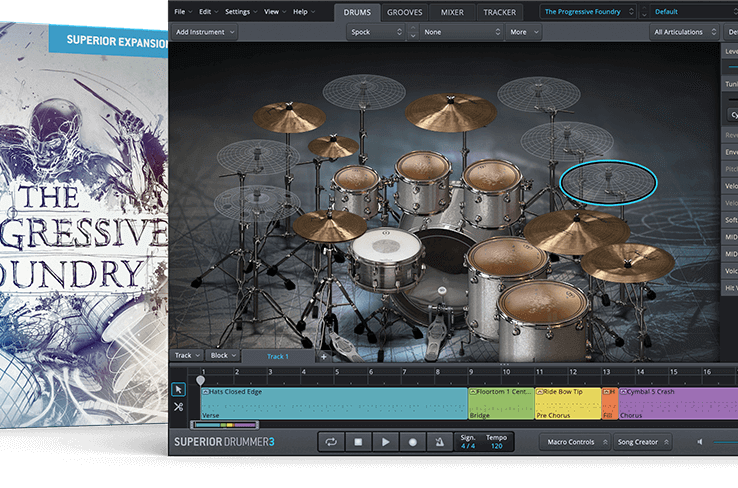Screen dimensions: 738x488
Task: Step through presets using Spock stepper arrows
Action: click(413, 32)
